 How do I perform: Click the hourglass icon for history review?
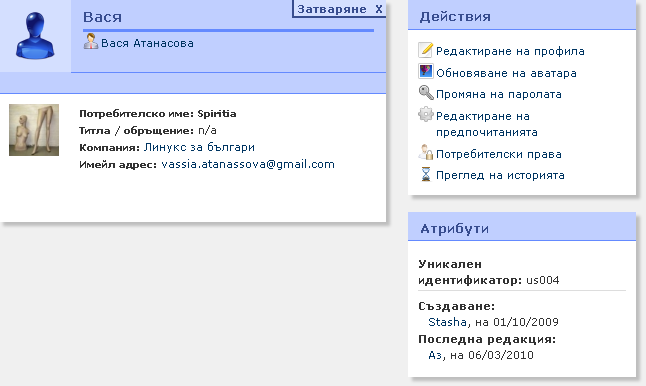(x=426, y=174)
